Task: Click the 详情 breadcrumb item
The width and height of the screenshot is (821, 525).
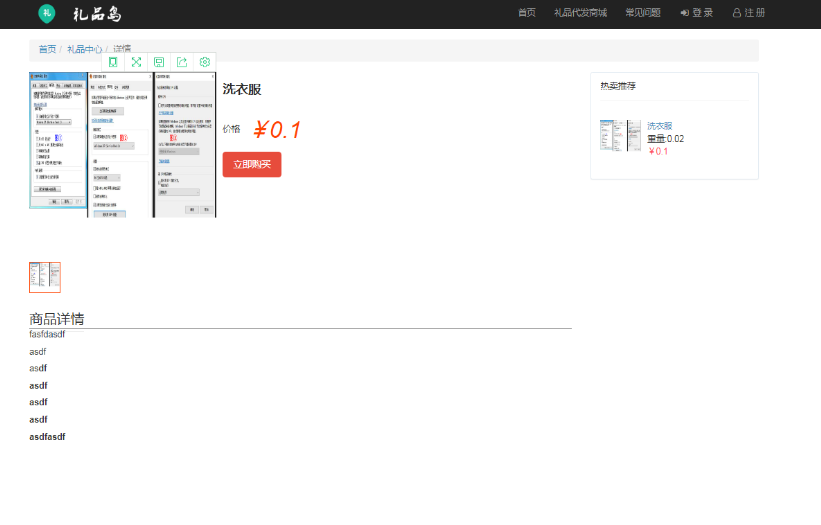Action: (x=122, y=49)
